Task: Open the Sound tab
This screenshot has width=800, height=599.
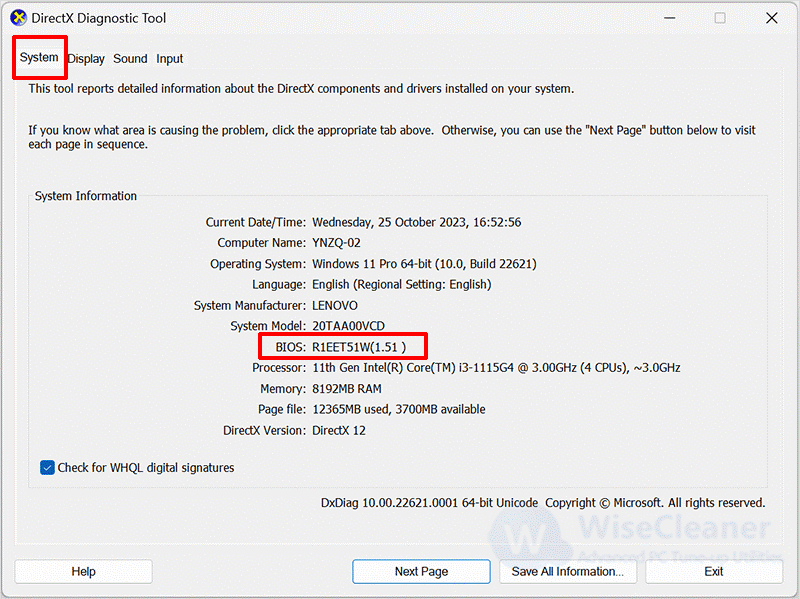Action: click(130, 59)
